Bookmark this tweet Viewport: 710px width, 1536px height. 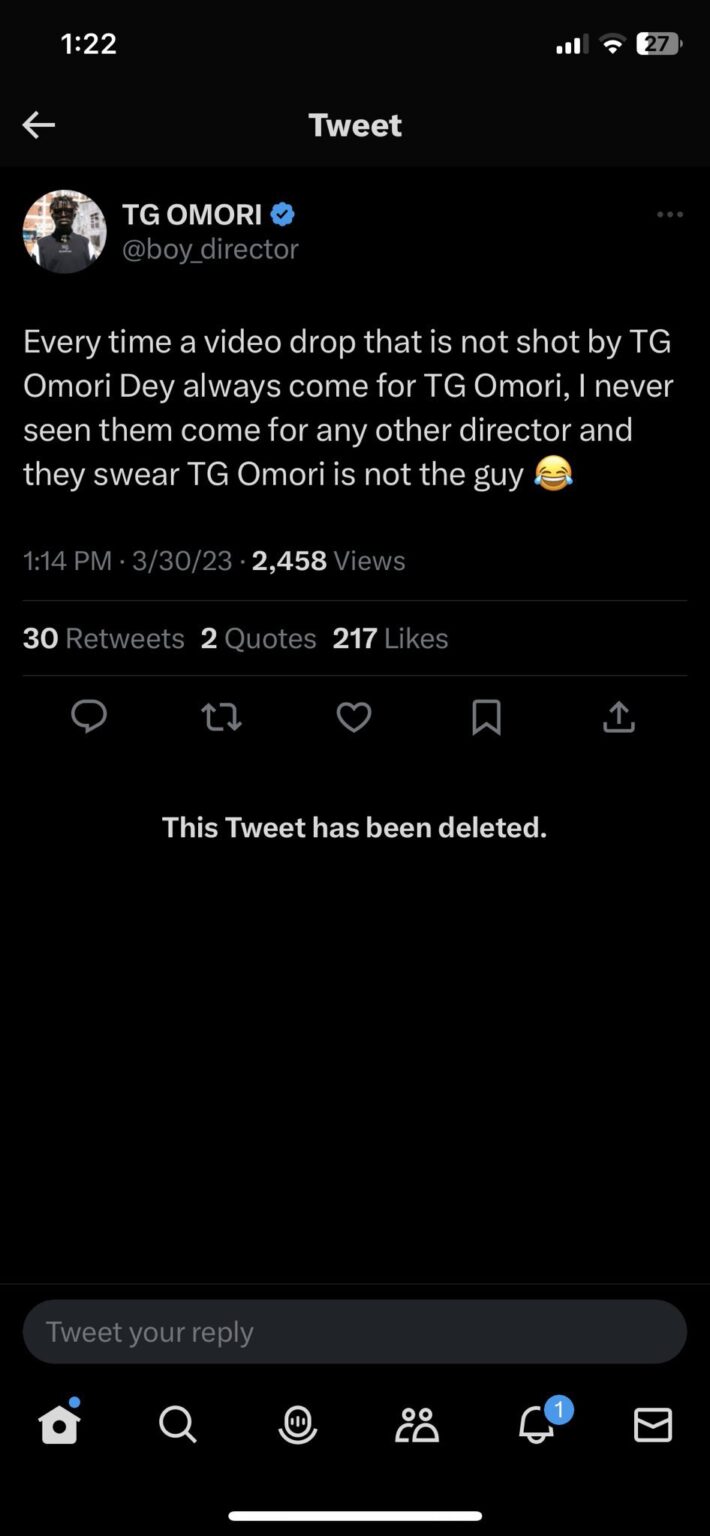(x=486, y=717)
